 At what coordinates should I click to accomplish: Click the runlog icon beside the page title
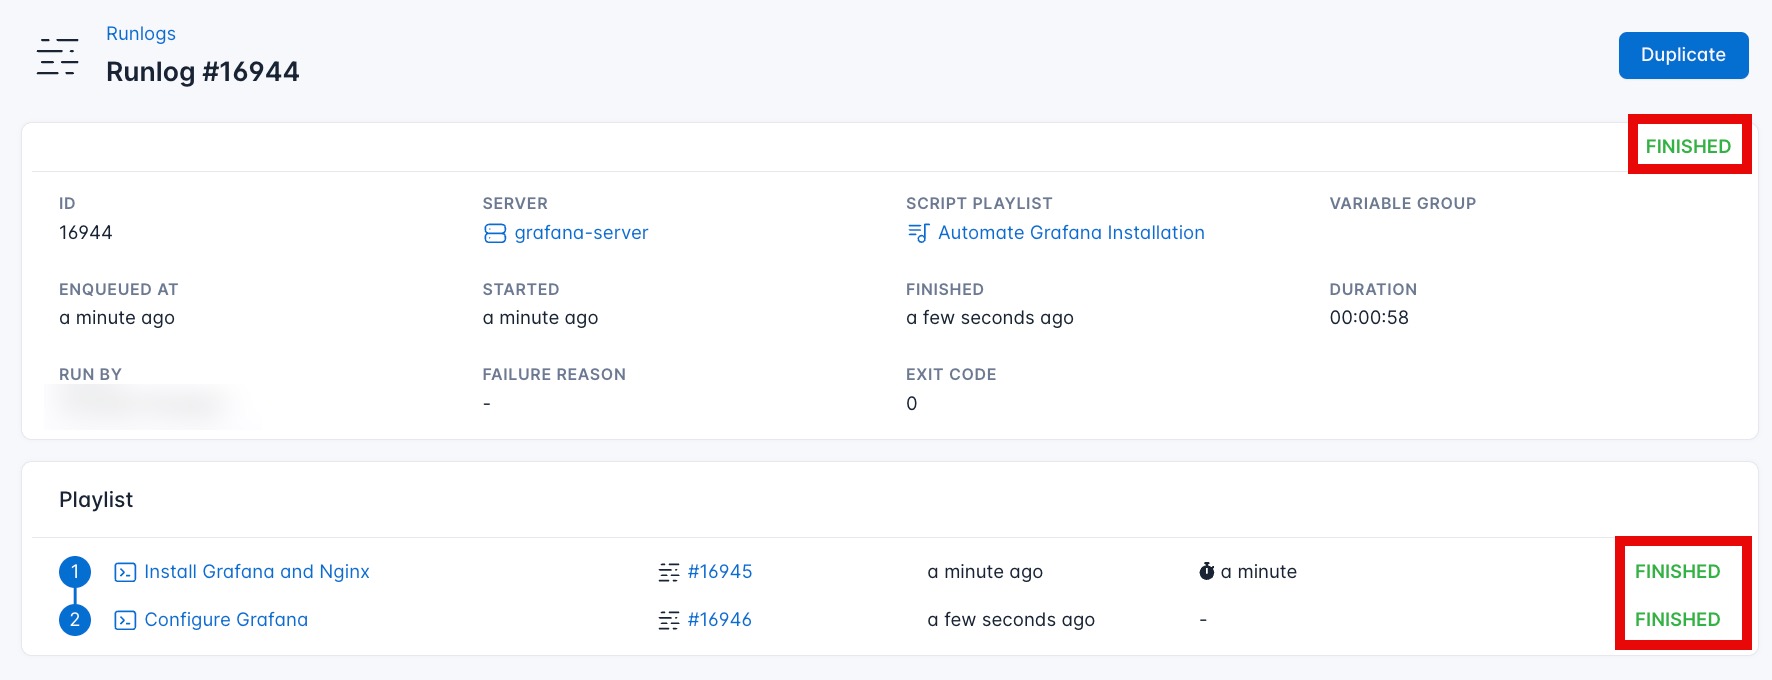coord(57,57)
